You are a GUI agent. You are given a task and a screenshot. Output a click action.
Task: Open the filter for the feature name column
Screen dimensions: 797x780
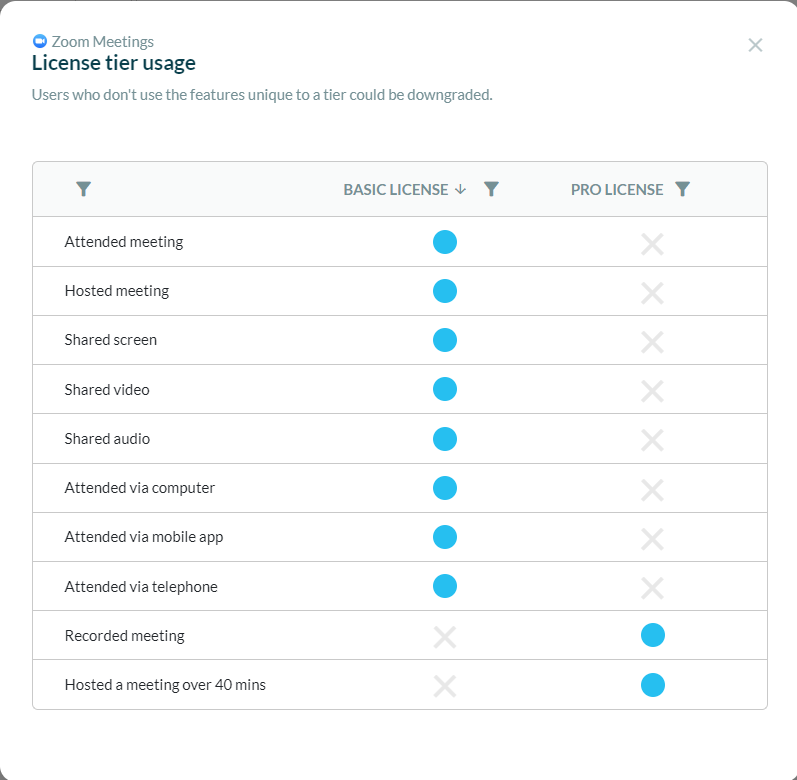tap(84, 189)
